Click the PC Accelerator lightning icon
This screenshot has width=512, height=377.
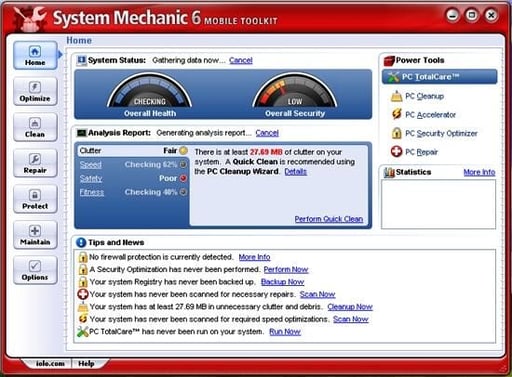pyautogui.click(x=396, y=114)
